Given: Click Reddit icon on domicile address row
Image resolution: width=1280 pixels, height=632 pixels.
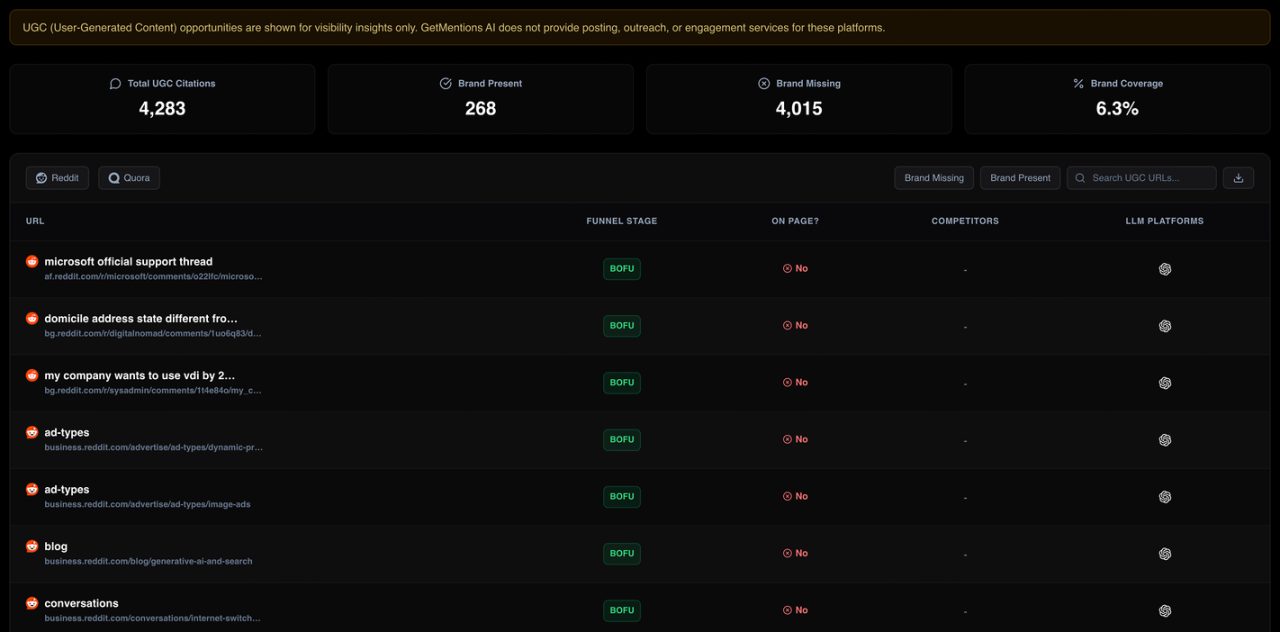Looking at the screenshot, I should tap(32, 319).
